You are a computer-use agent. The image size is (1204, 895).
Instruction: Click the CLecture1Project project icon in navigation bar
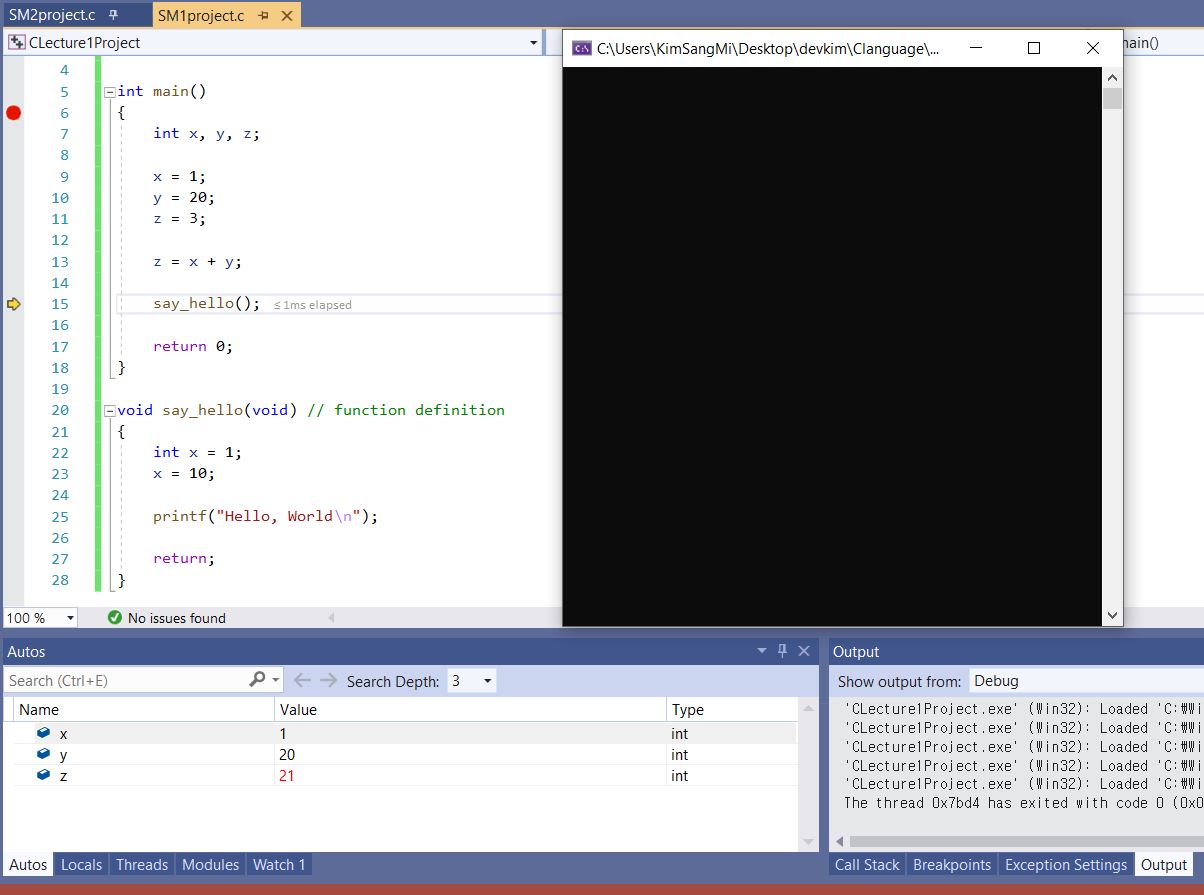17,43
